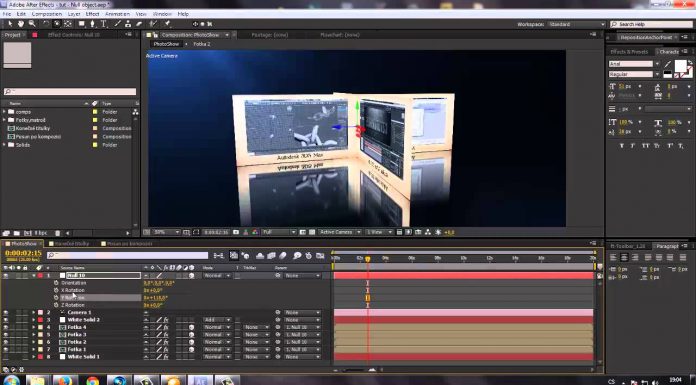696x385 pixels.
Task: Select the Rectangle shape tool
Action: [82, 24]
